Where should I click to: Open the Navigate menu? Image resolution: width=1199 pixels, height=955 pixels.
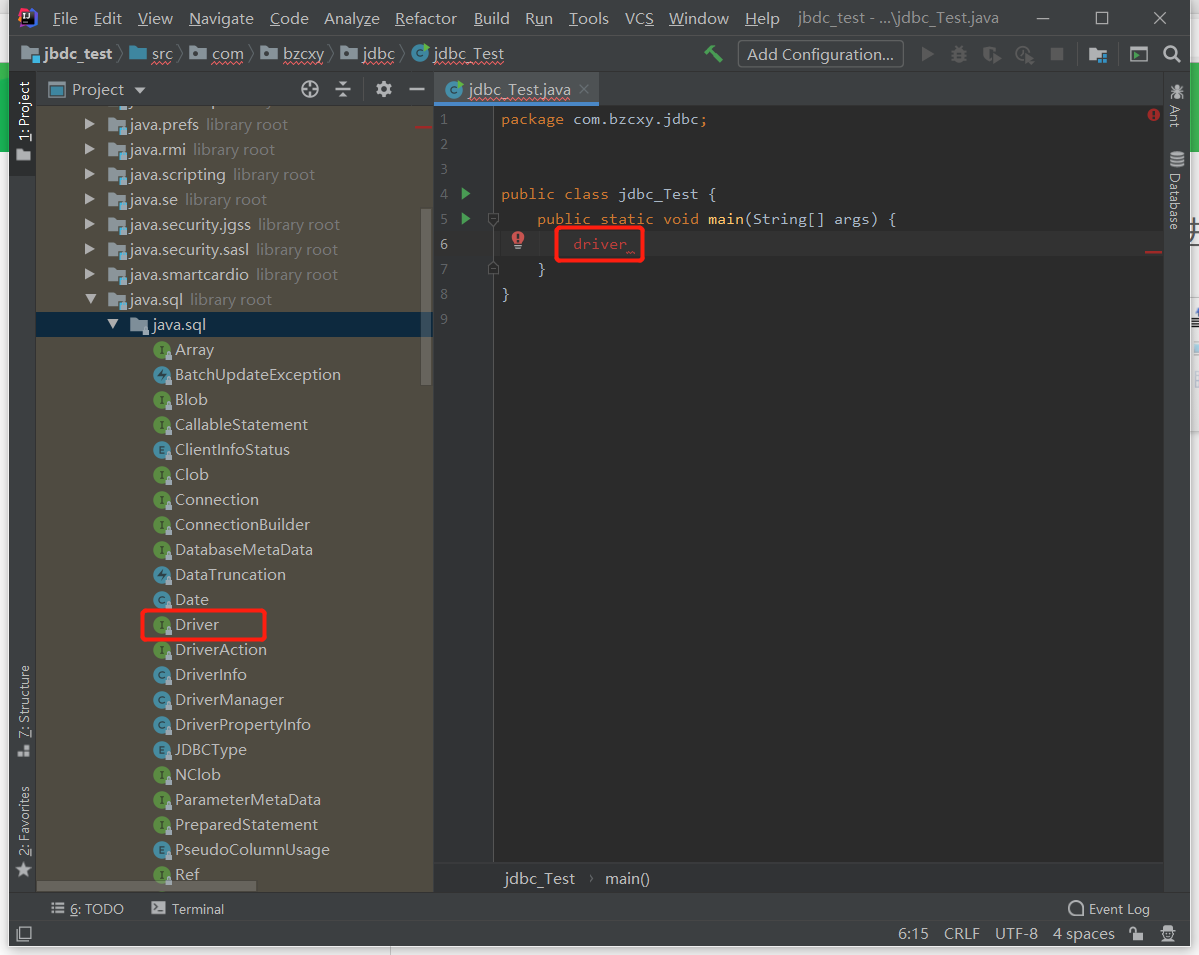(x=221, y=18)
